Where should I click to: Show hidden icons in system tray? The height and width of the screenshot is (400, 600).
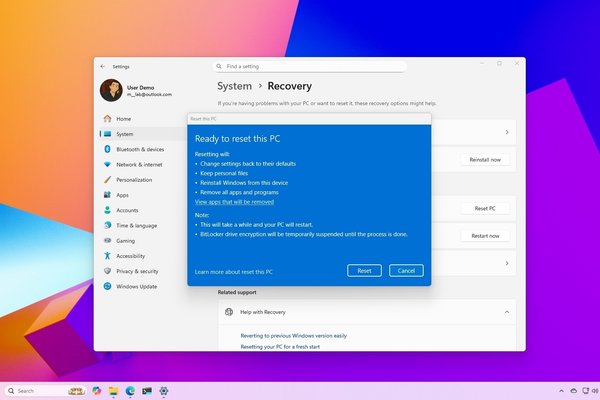click(x=561, y=391)
